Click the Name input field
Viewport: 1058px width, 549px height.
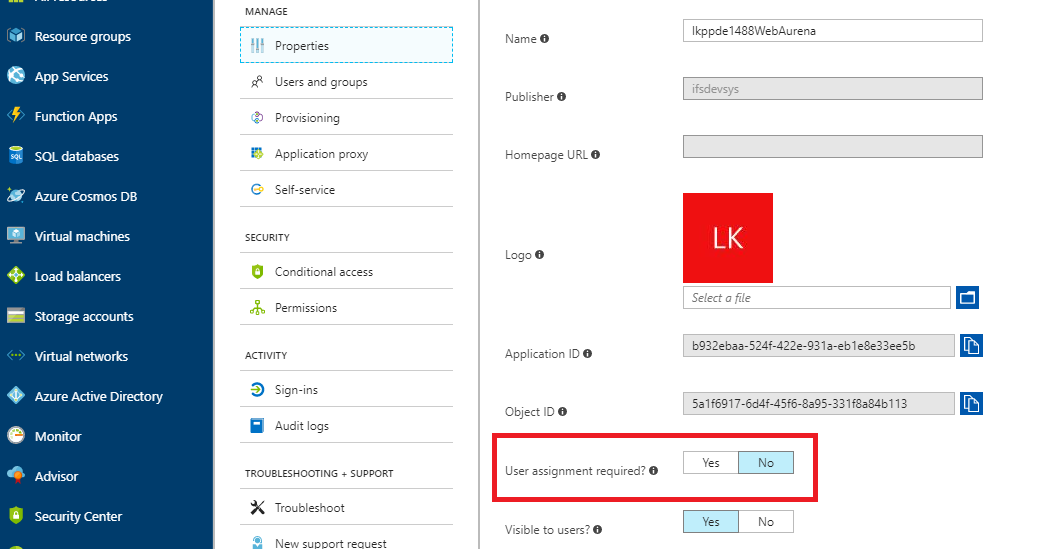[833, 30]
